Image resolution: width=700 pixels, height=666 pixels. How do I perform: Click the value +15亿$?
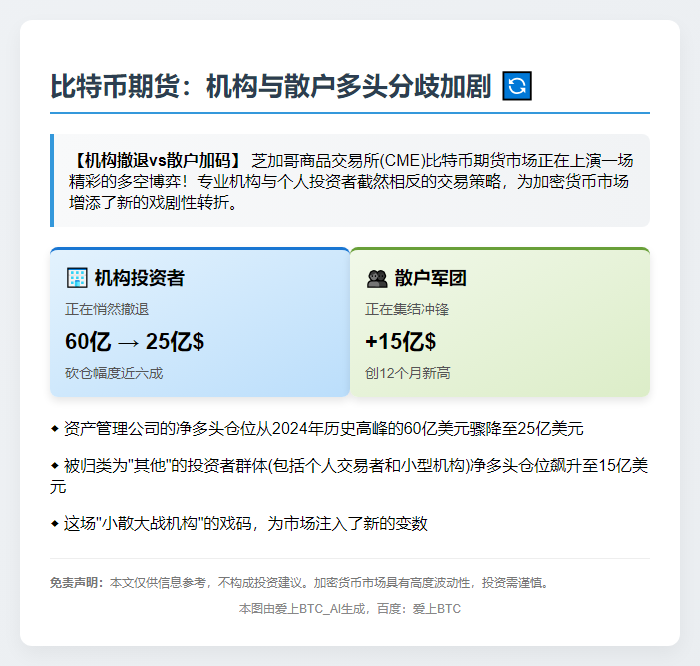400,341
